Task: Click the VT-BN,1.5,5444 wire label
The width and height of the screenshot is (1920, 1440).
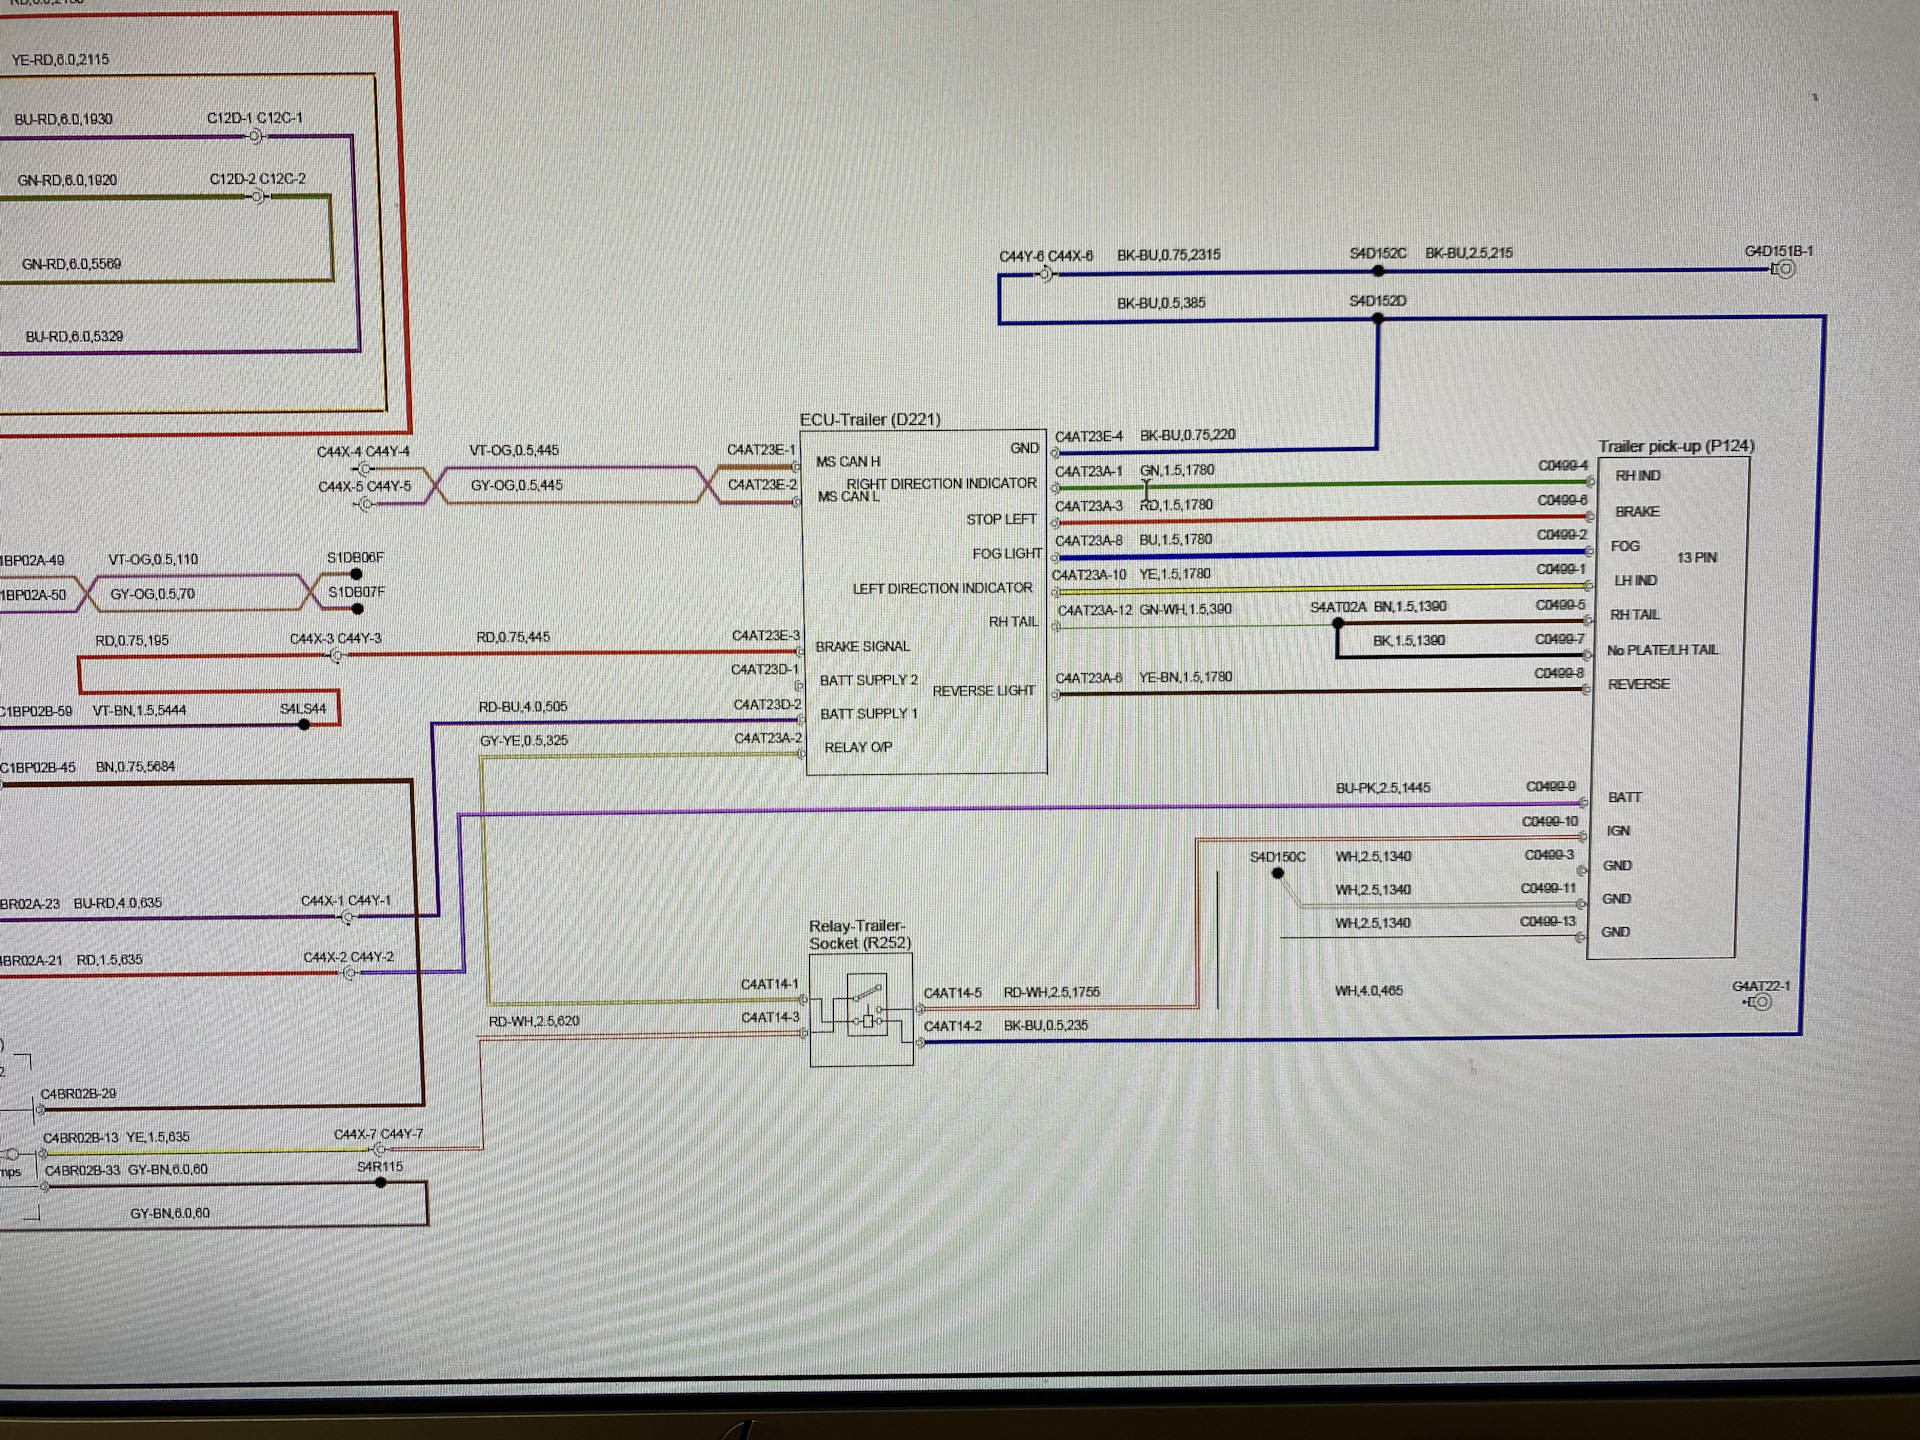Action: click(x=139, y=711)
